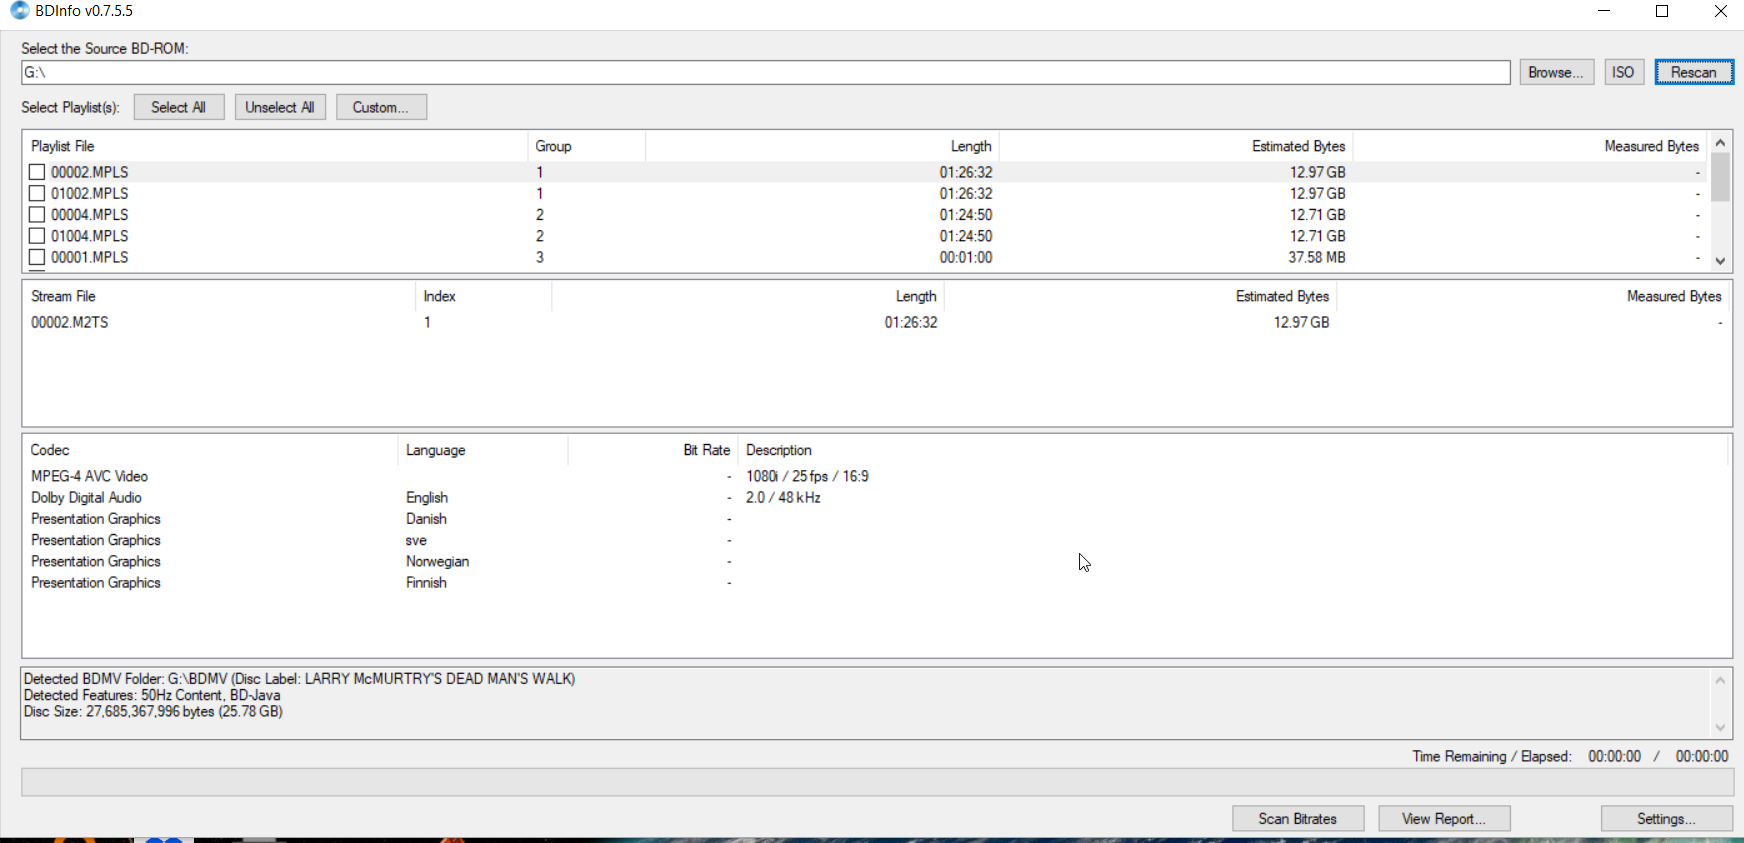The image size is (1744, 843).
Task: Select the Danish Presentation Graphics row
Action: click(x=877, y=519)
